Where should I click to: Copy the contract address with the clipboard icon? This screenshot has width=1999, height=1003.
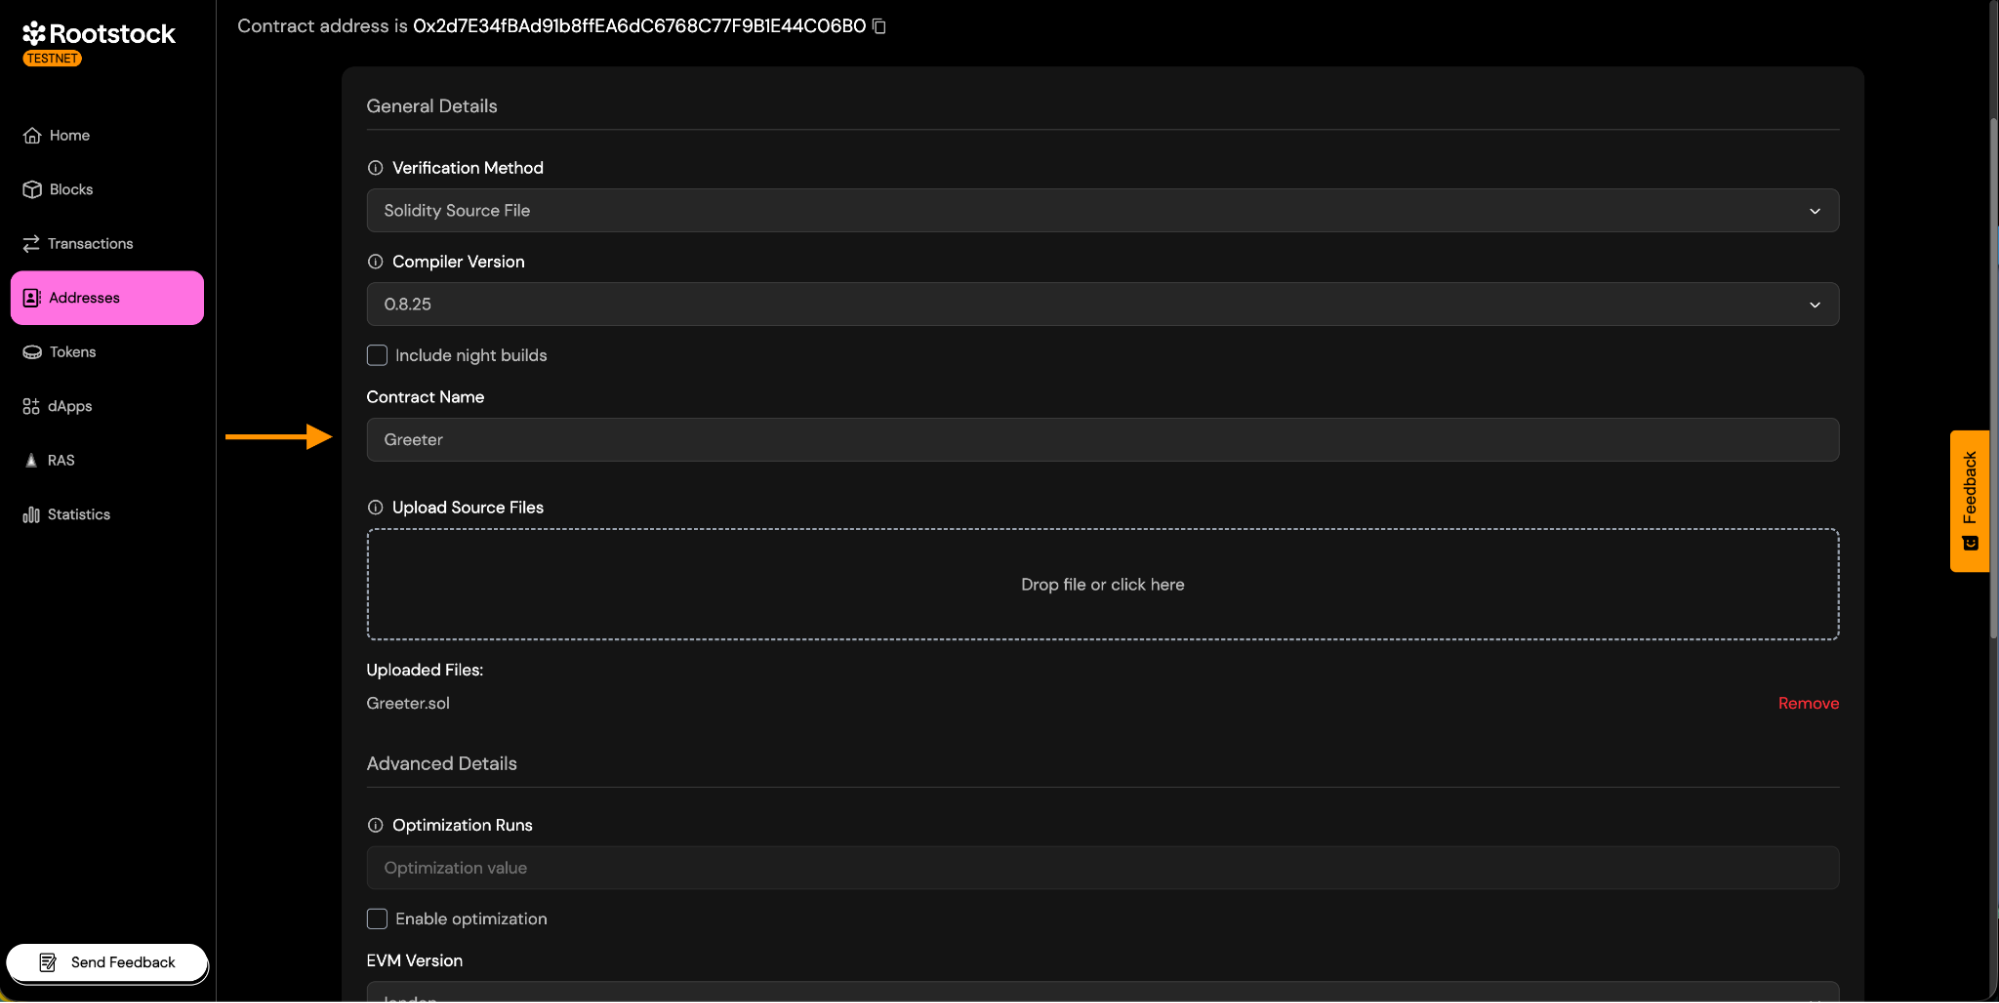tap(879, 26)
